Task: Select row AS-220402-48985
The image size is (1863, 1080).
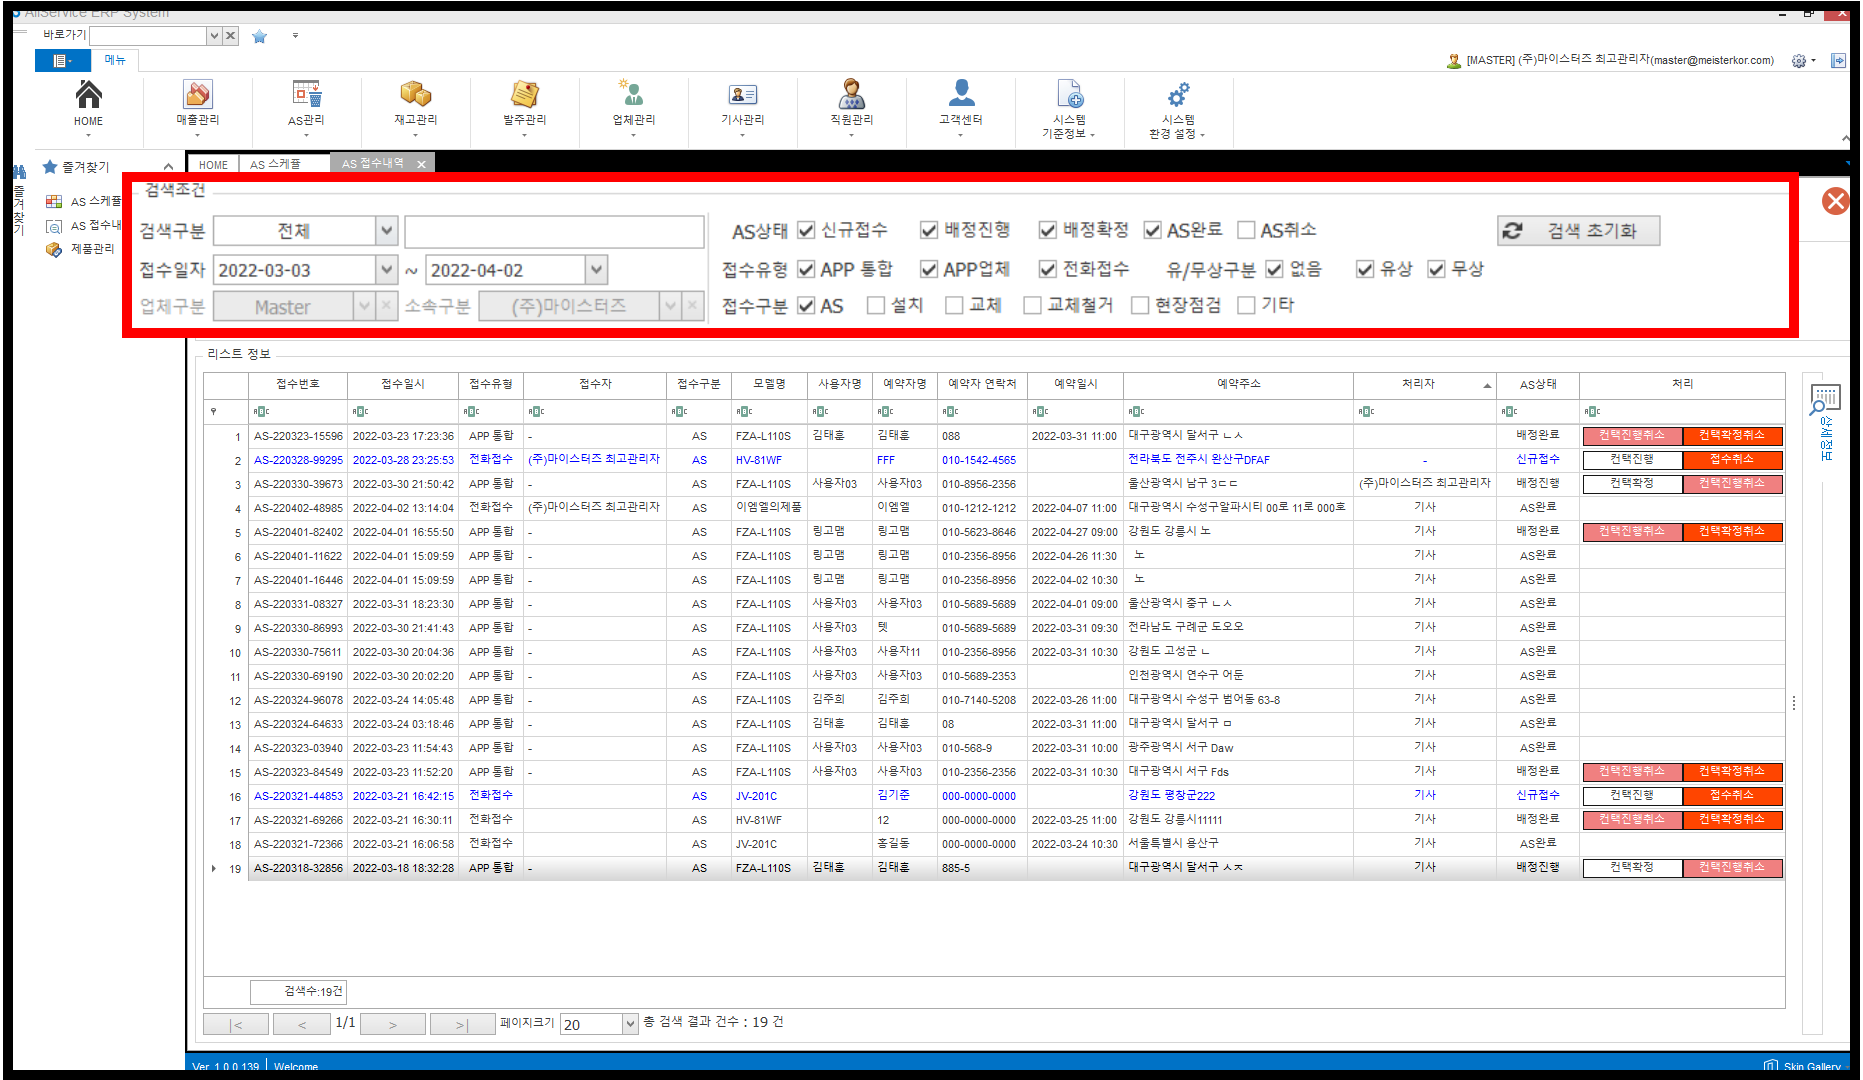Action: coord(994,508)
